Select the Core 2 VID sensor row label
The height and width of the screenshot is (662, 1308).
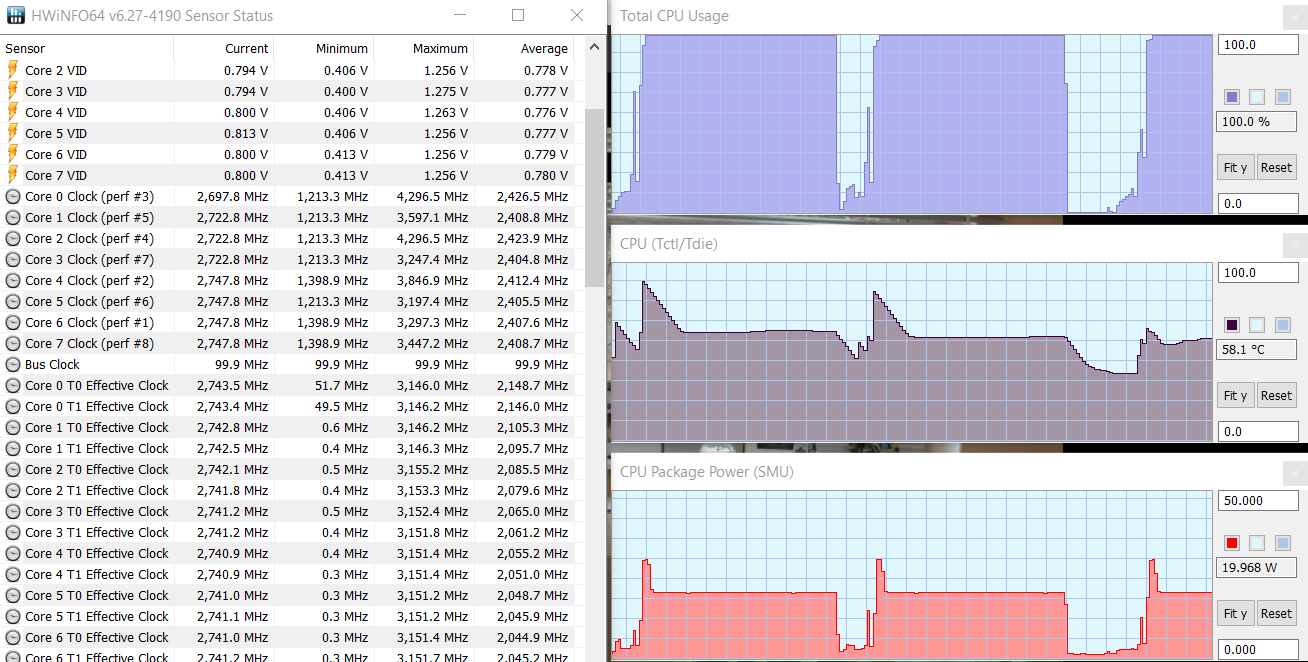tap(56, 70)
